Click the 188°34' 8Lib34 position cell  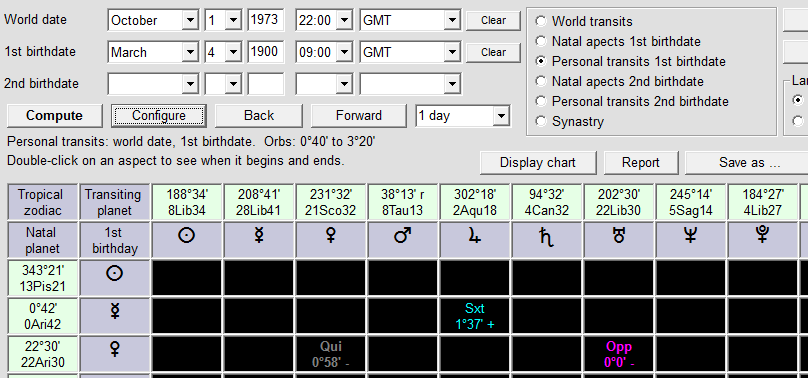pos(187,202)
